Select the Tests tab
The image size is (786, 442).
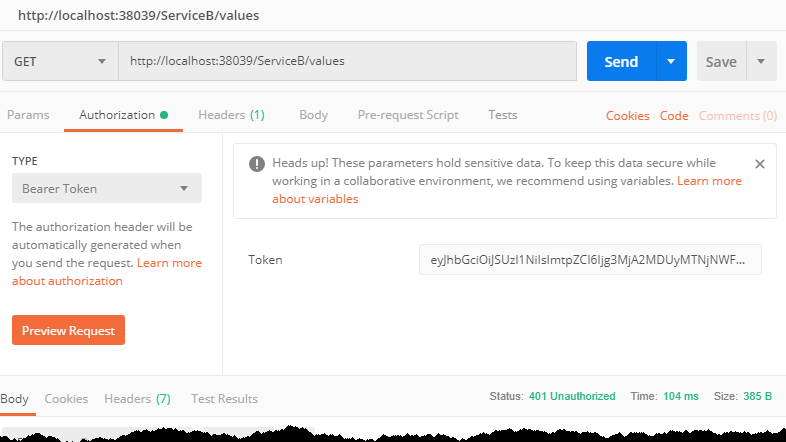coord(503,115)
